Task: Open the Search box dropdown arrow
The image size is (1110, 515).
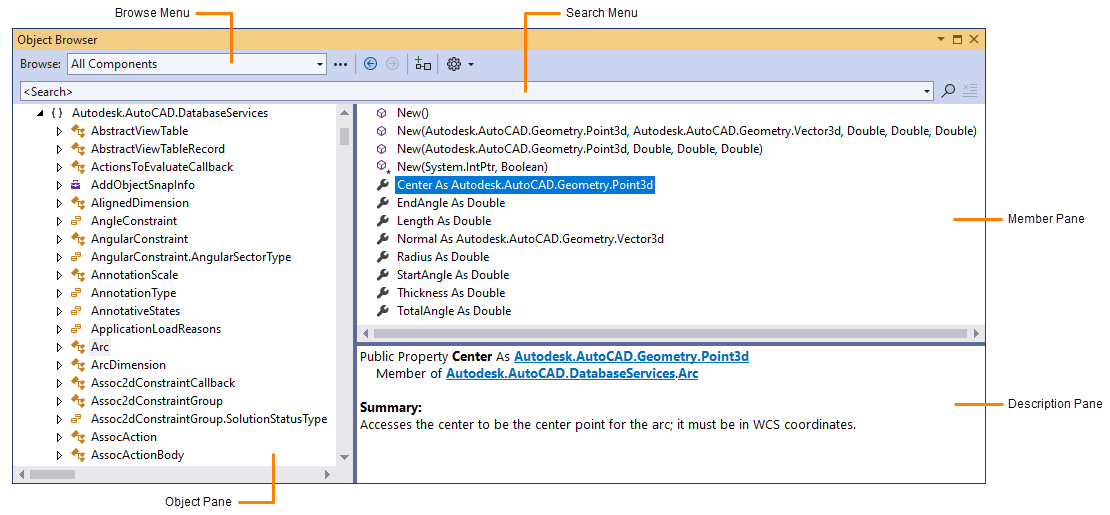Action: tap(928, 91)
